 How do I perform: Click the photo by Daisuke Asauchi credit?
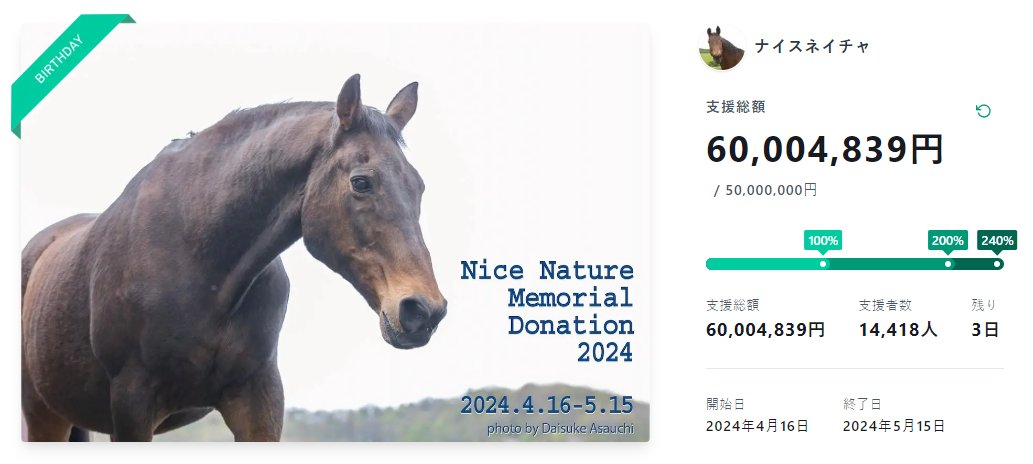(x=560, y=429)
